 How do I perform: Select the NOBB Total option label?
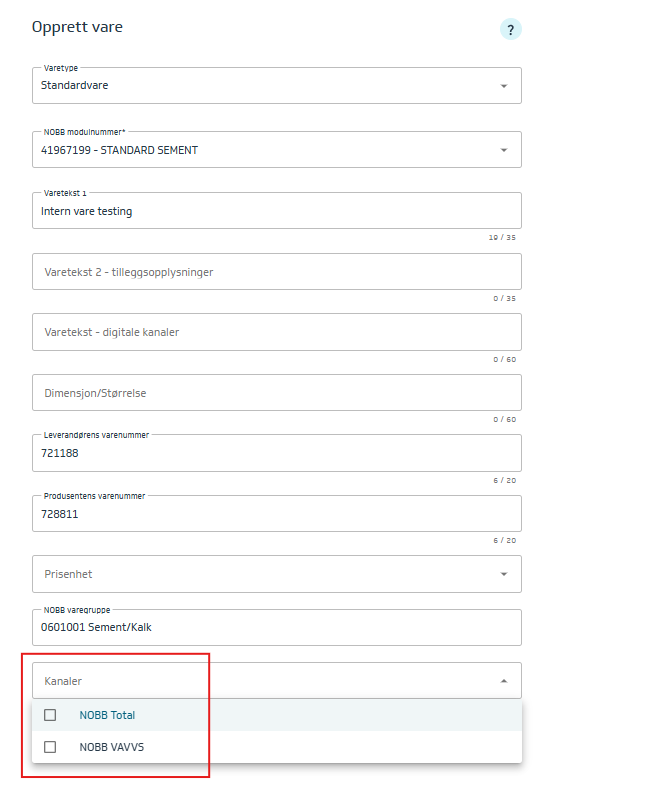pos(107,715)
